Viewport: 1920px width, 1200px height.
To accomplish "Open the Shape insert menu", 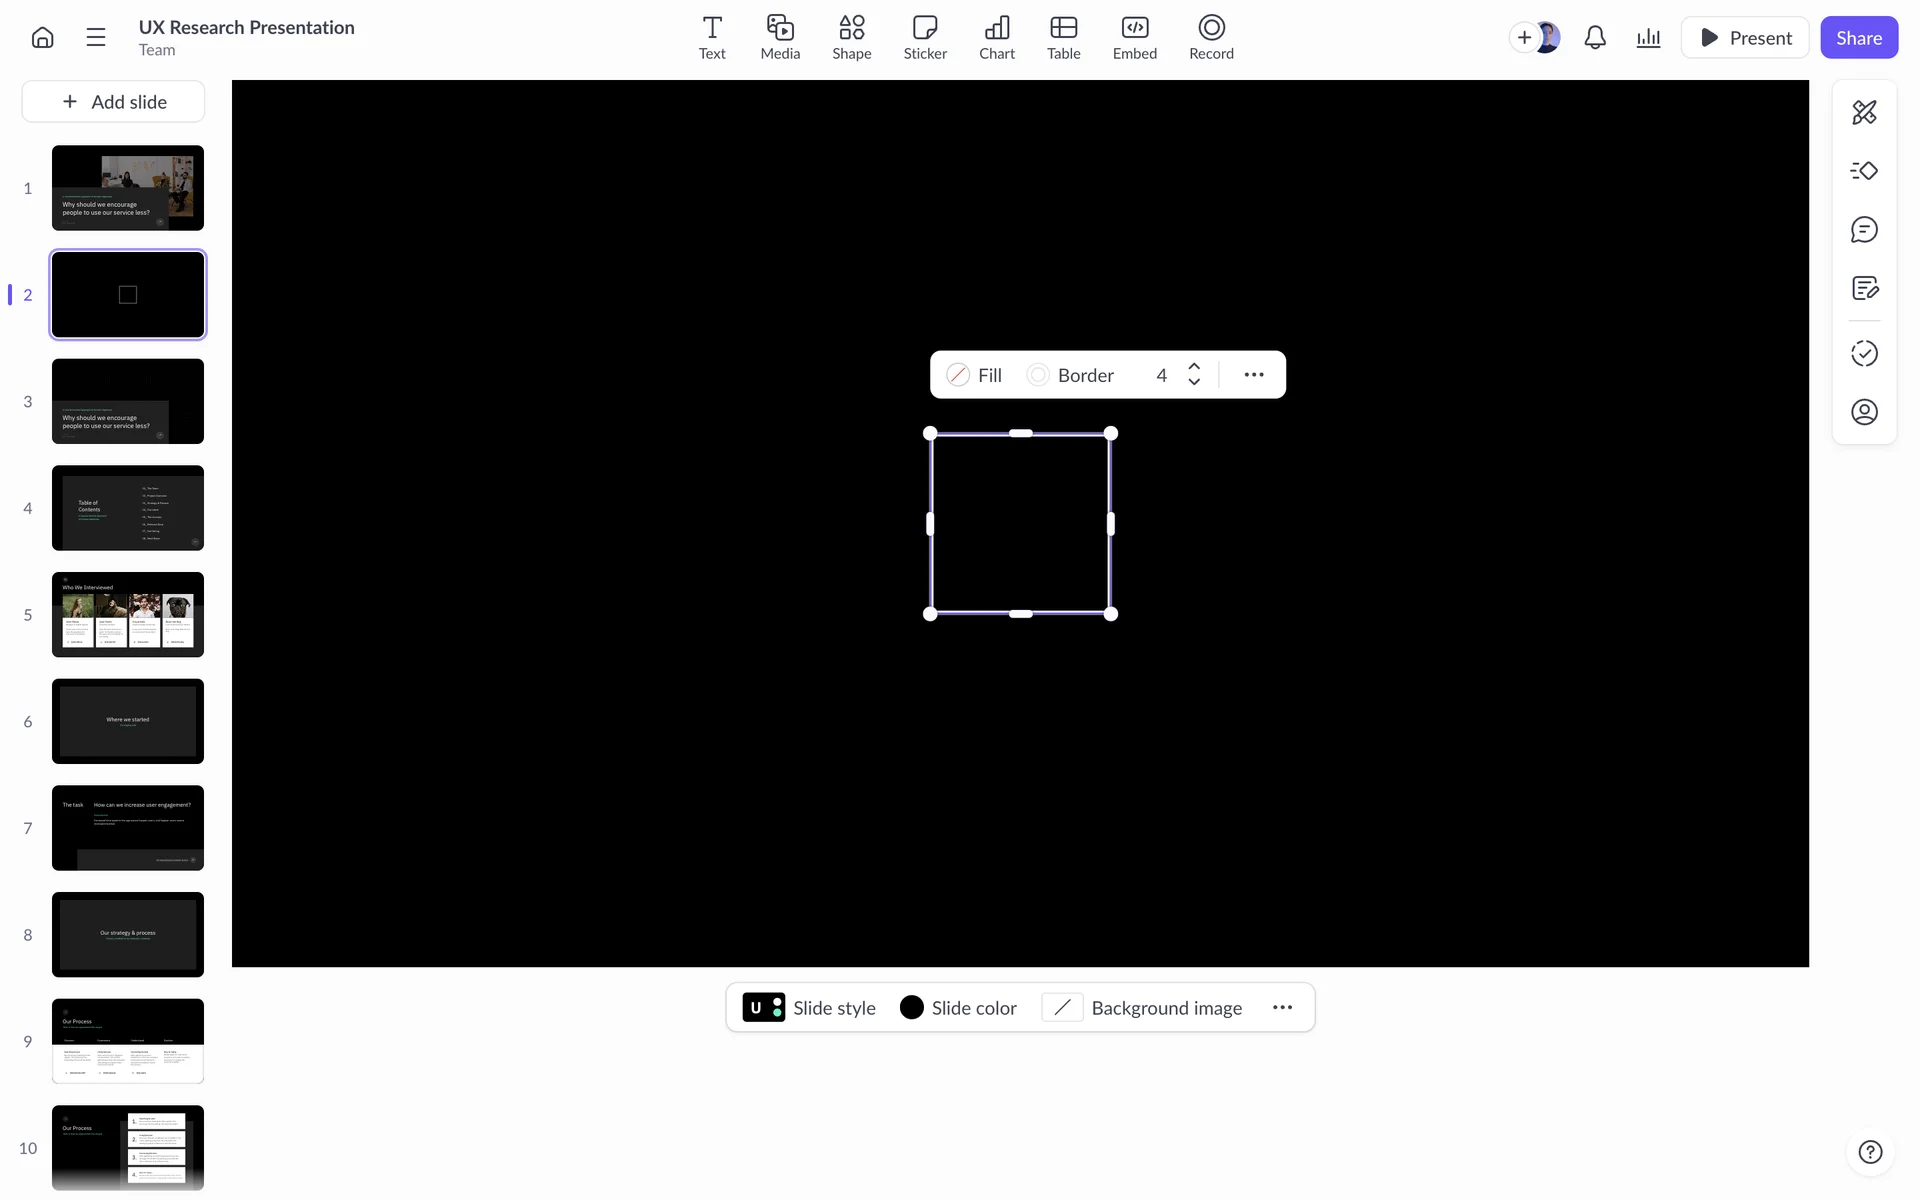I will 851,37.
